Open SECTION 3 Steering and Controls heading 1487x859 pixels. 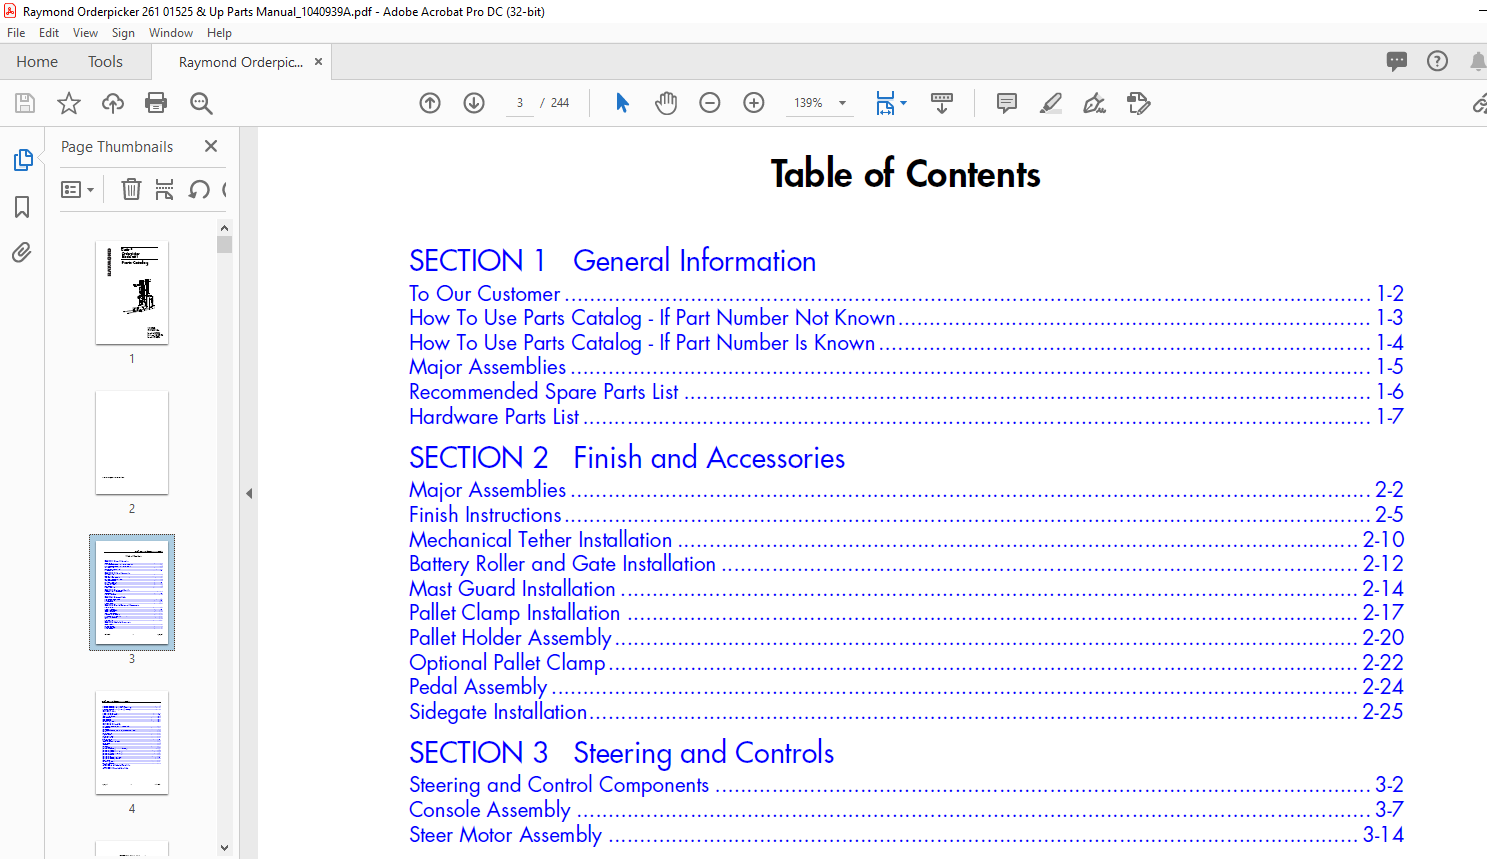point(621,753)
